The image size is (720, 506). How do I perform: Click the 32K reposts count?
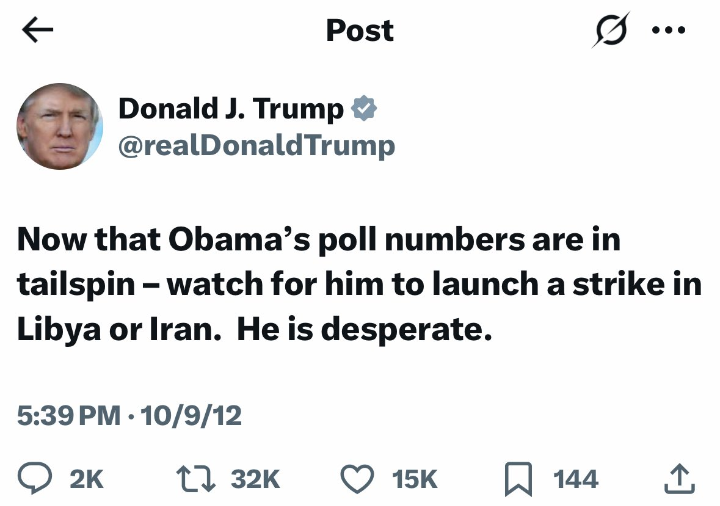coord(255,479)
